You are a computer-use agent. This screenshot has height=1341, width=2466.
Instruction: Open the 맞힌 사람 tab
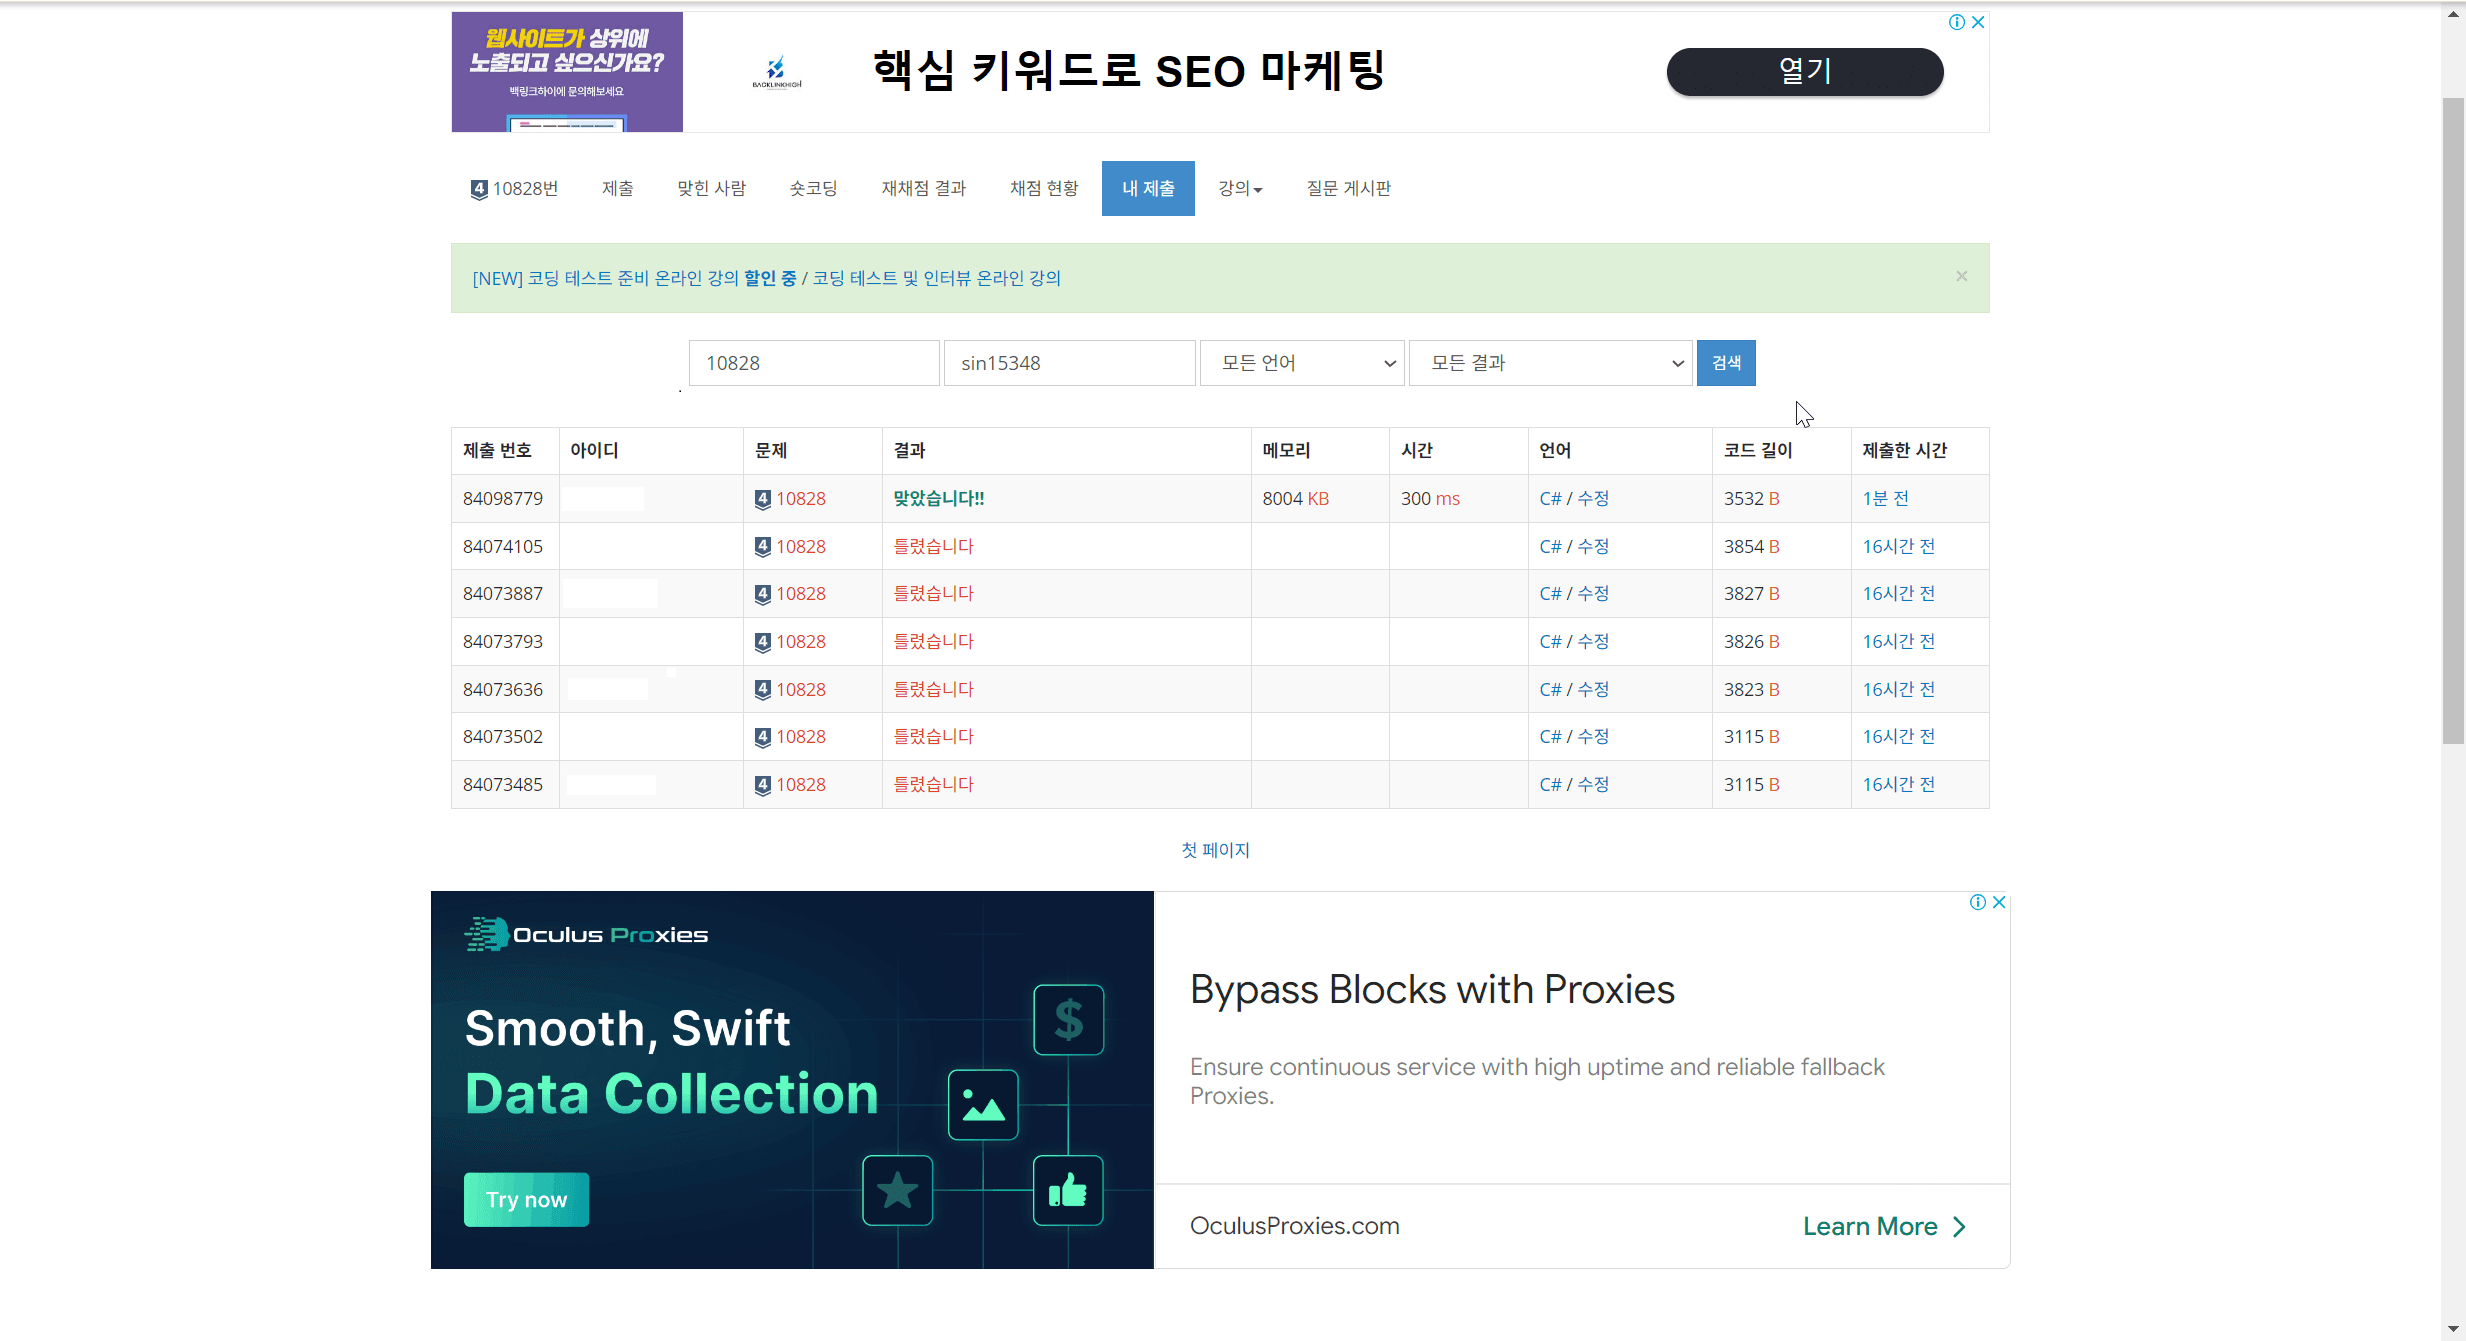pos(711,189)
